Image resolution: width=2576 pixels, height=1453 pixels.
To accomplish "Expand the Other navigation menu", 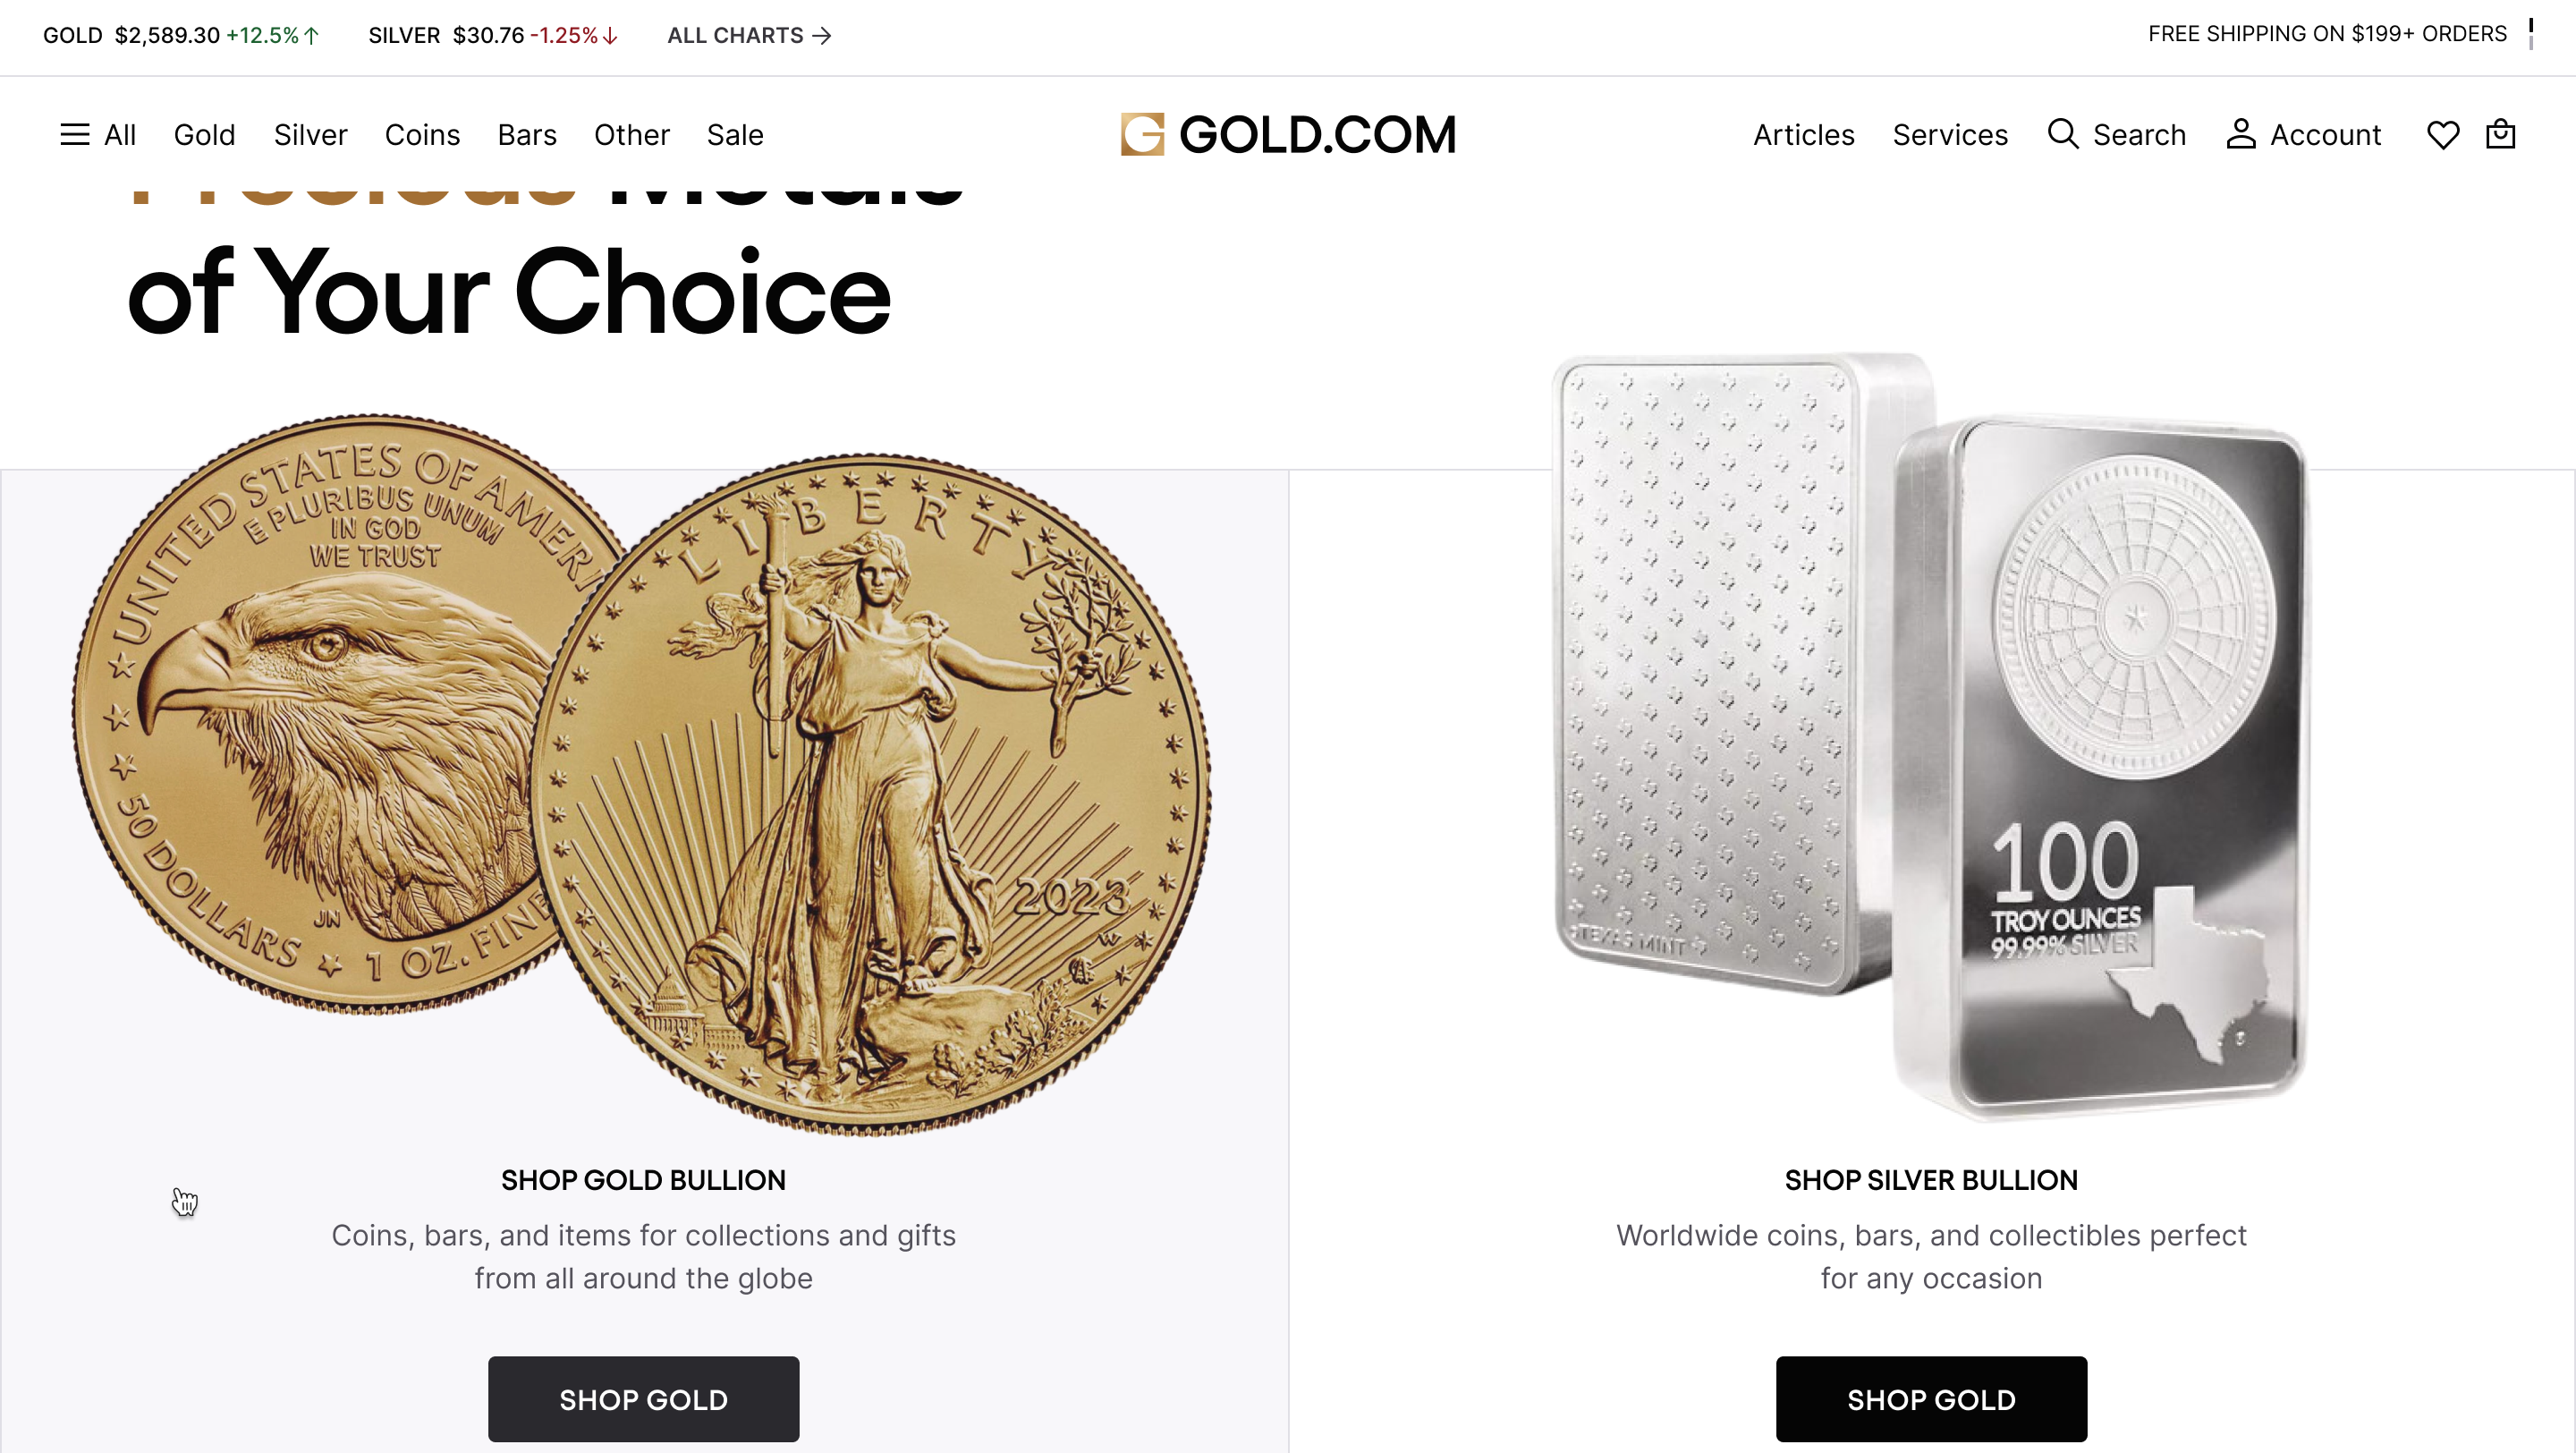I will point(631,135).
